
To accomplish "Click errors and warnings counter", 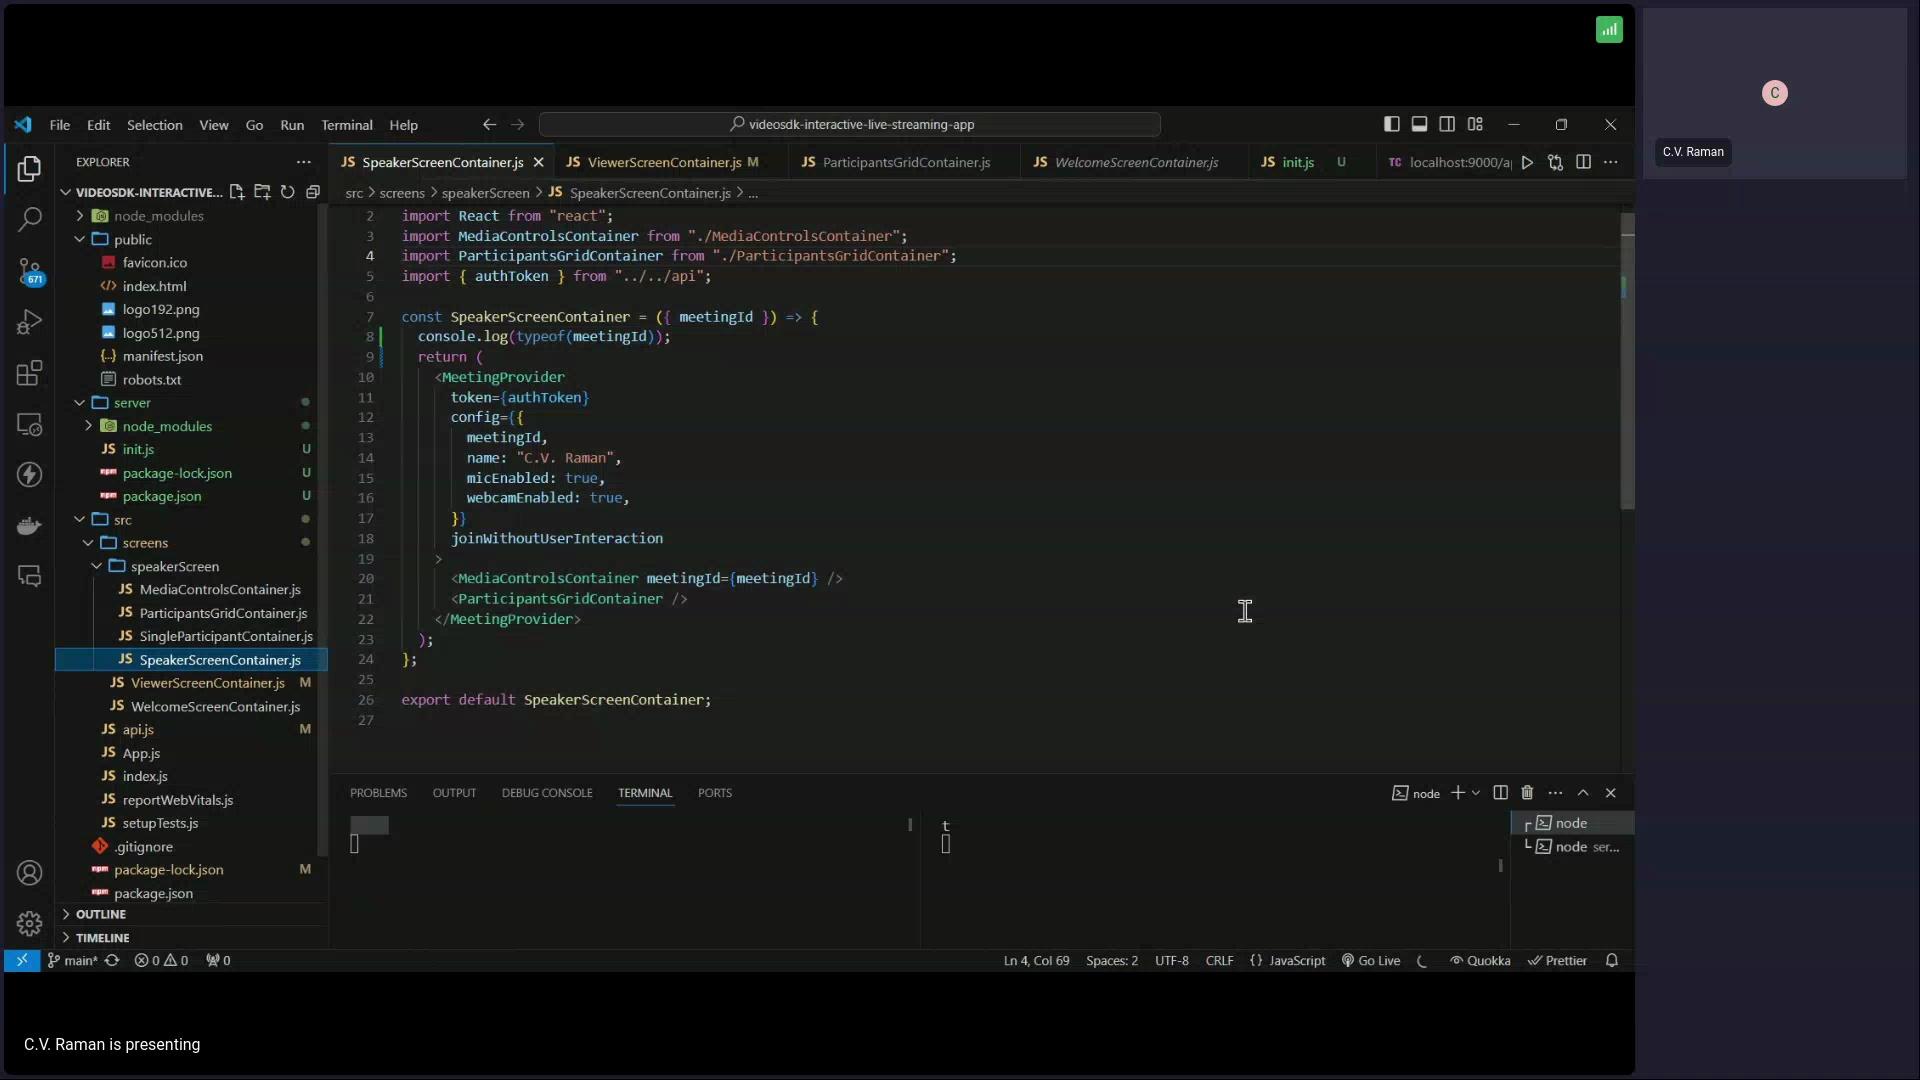I will tap(161, 961).
